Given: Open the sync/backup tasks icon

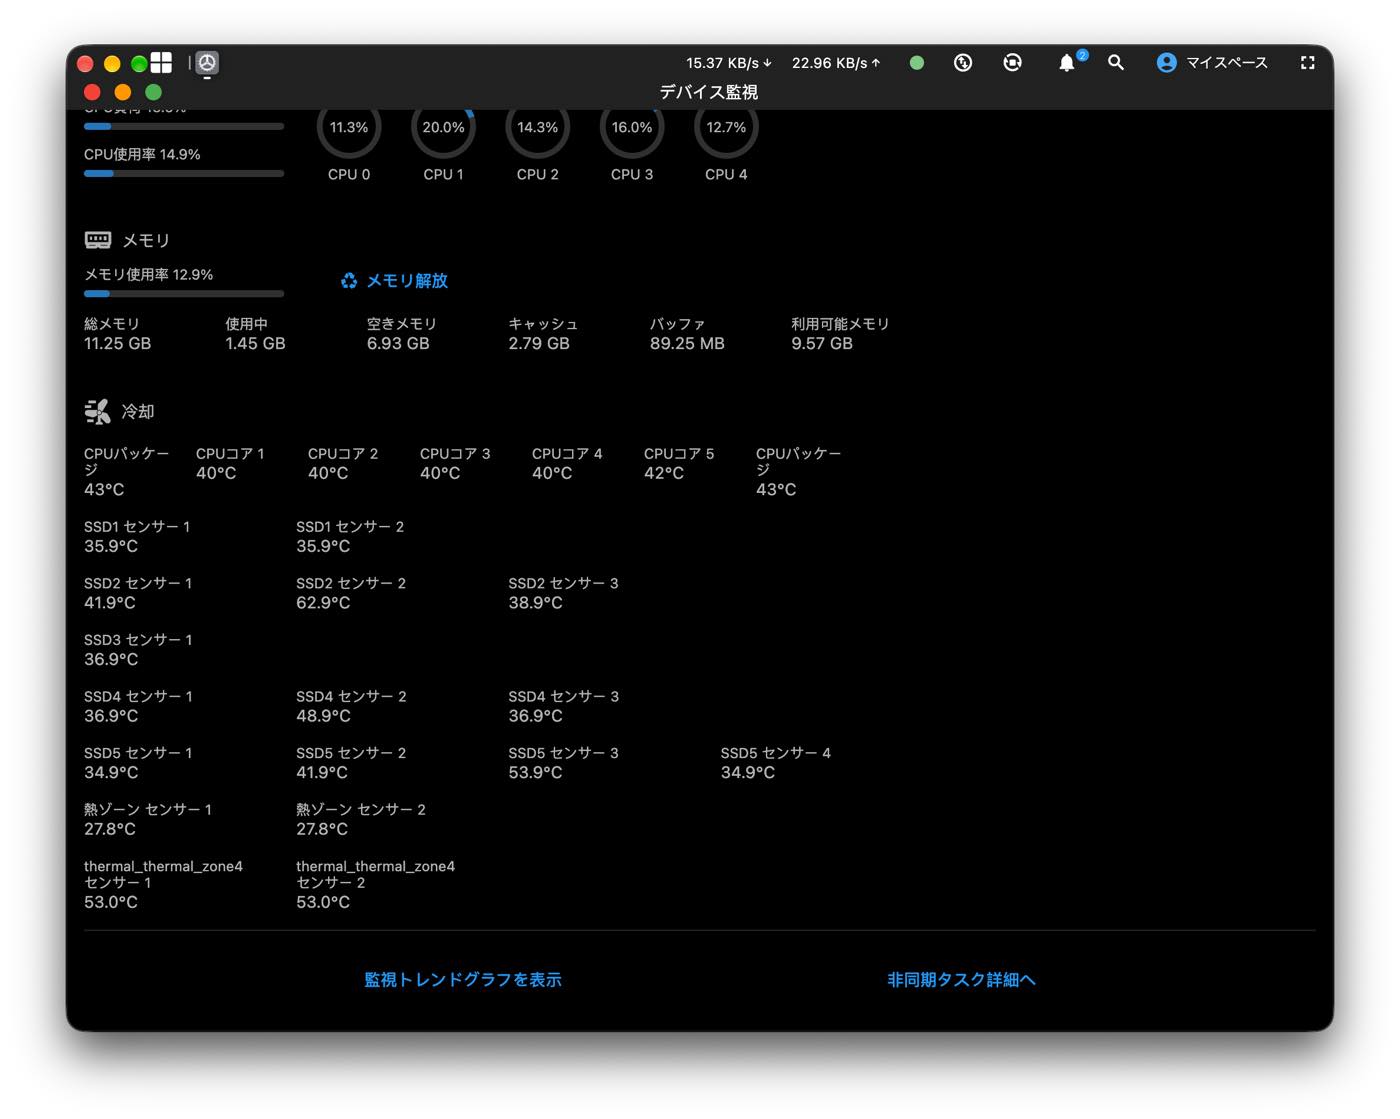Looking at the screenshot, I should [1012, 62].
